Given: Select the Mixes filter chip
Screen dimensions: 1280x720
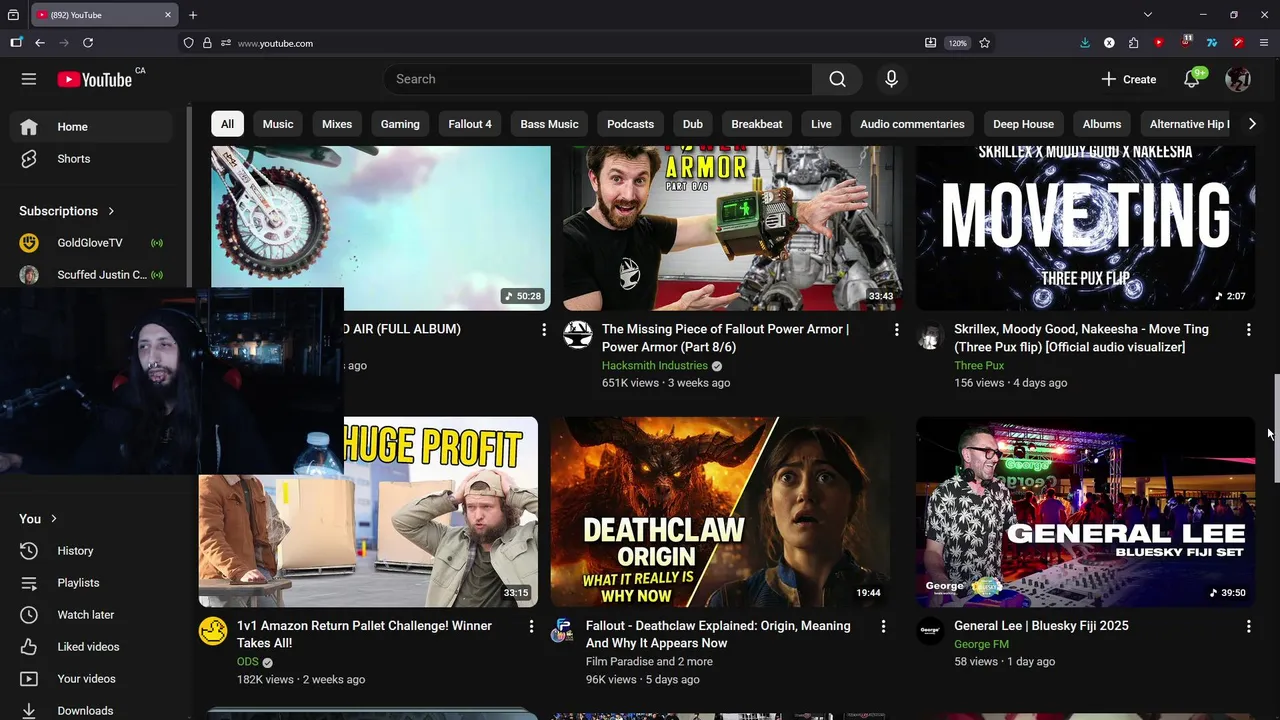Looking at the screenshot, I should pos(337,124).
